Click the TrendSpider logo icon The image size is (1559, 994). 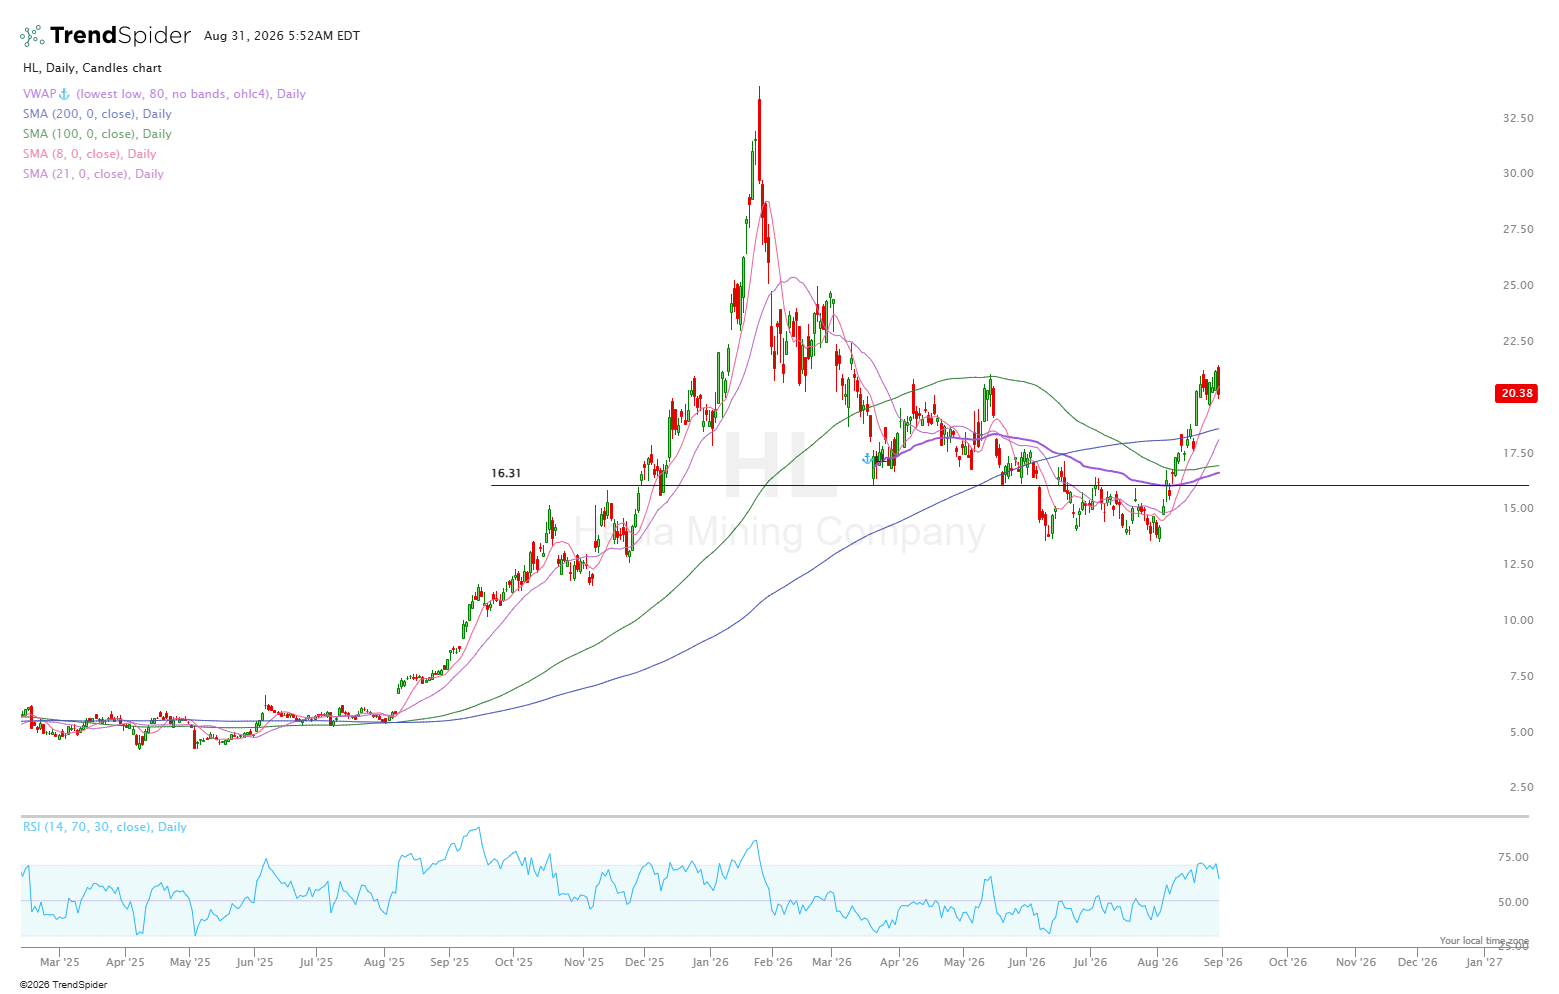[32, 36]
